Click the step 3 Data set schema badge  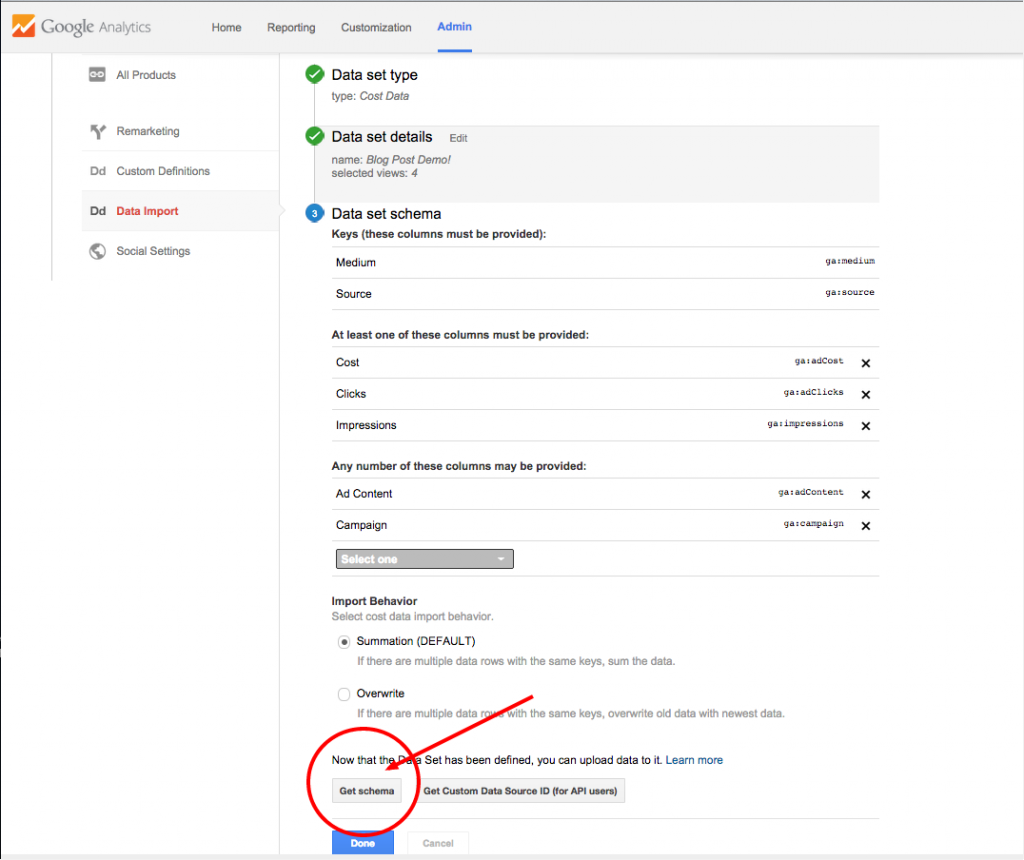tap(315, 214)
